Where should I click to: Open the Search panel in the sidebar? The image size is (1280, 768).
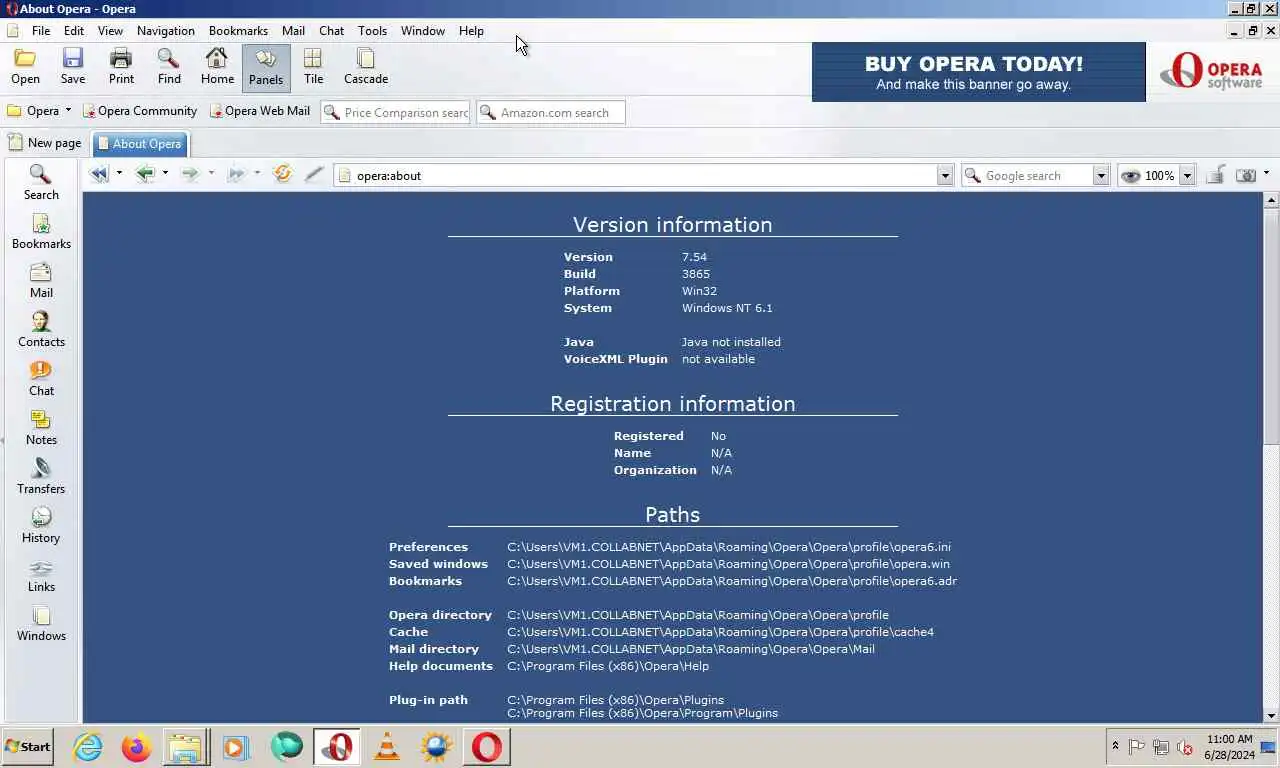[41, 183]
